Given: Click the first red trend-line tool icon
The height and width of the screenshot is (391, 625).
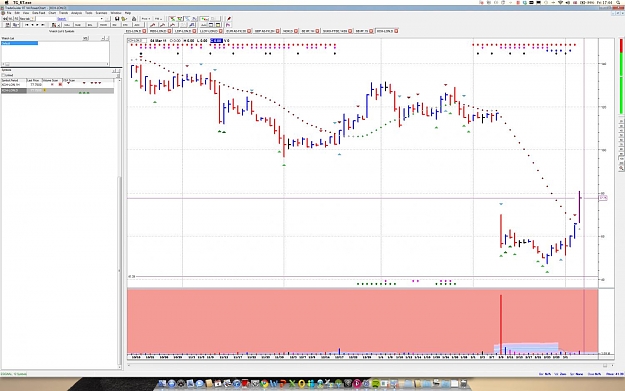Looking at the screenshot, I should [x=153, y=25].
